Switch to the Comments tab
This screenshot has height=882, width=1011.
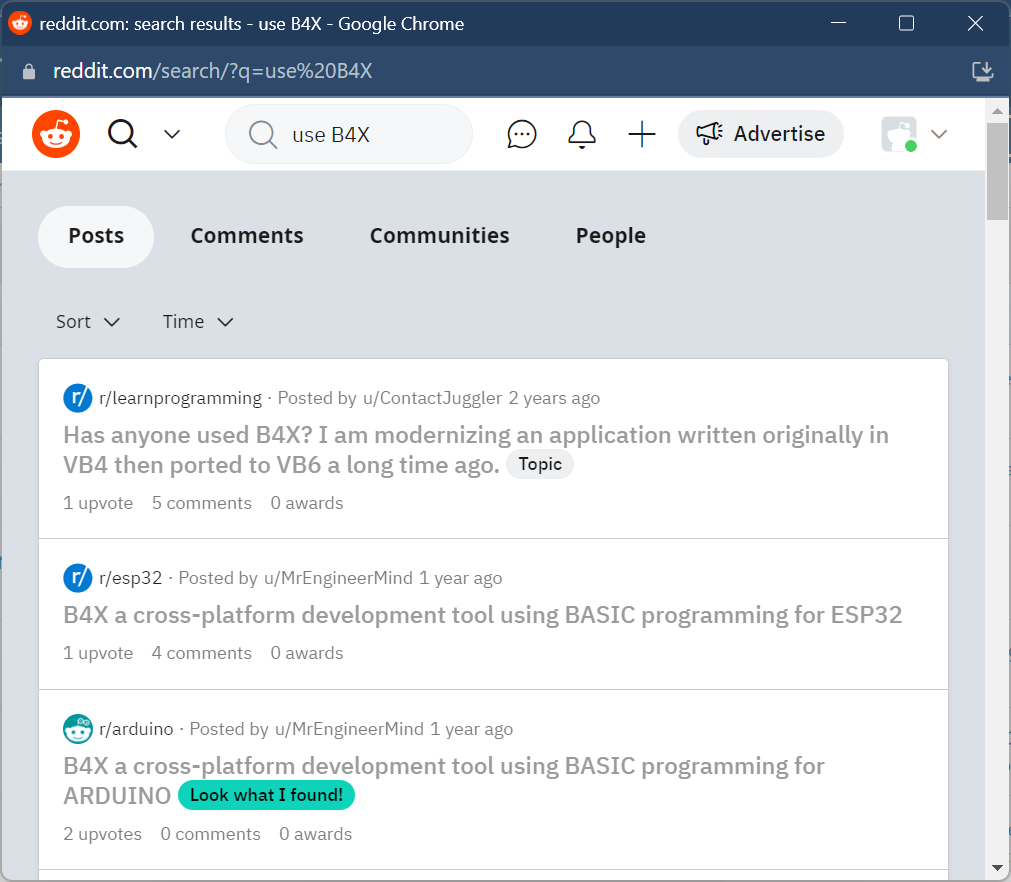[x=247, y=236]
